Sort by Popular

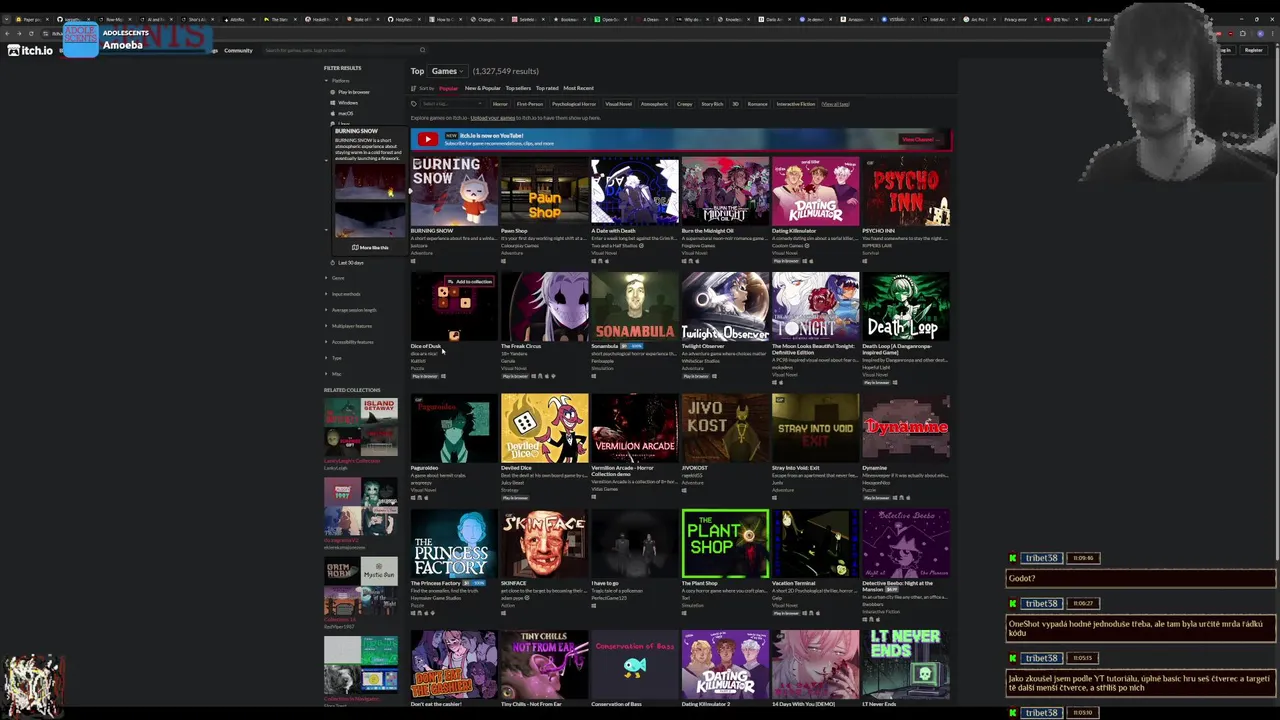pos(448,88)
